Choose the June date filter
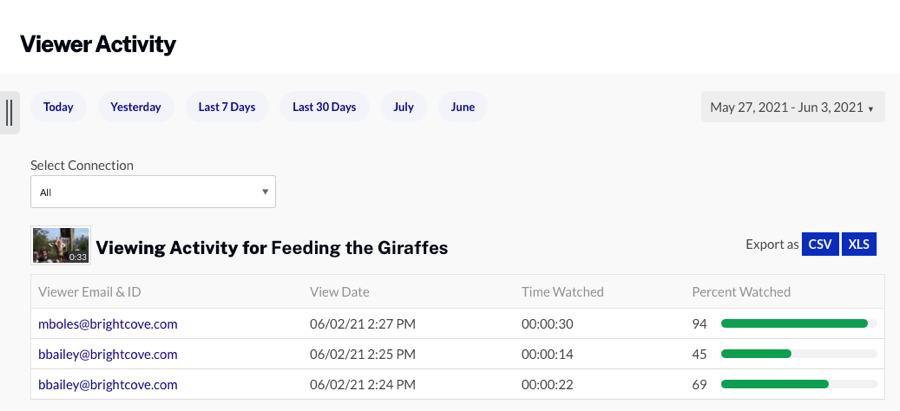The width and height of the screenshot is (900, 411). coord(462,107)
